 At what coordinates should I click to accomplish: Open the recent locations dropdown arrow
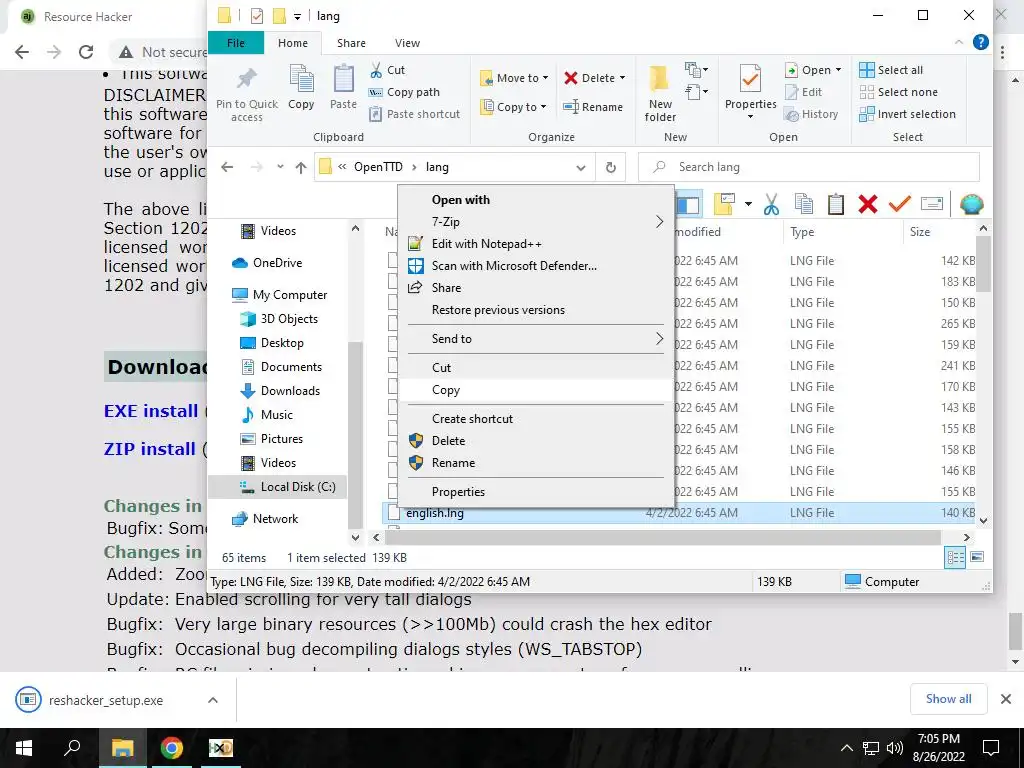pos(280,167)
